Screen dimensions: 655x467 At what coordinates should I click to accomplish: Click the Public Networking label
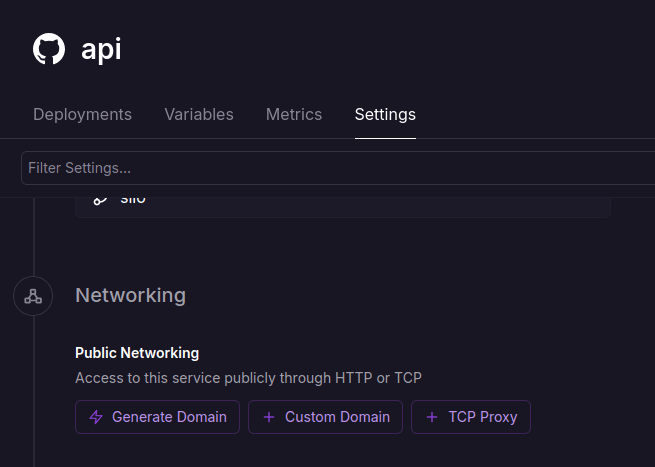pos(137,353)
